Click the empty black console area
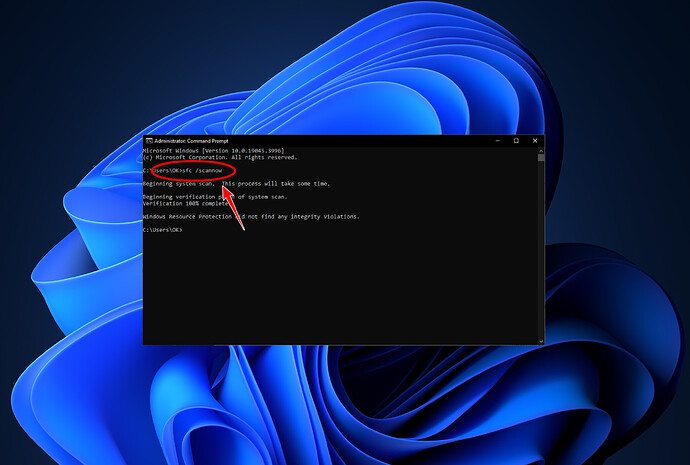Image resolution: width=690 pixels, height=465 pixels. click(340, 290)
